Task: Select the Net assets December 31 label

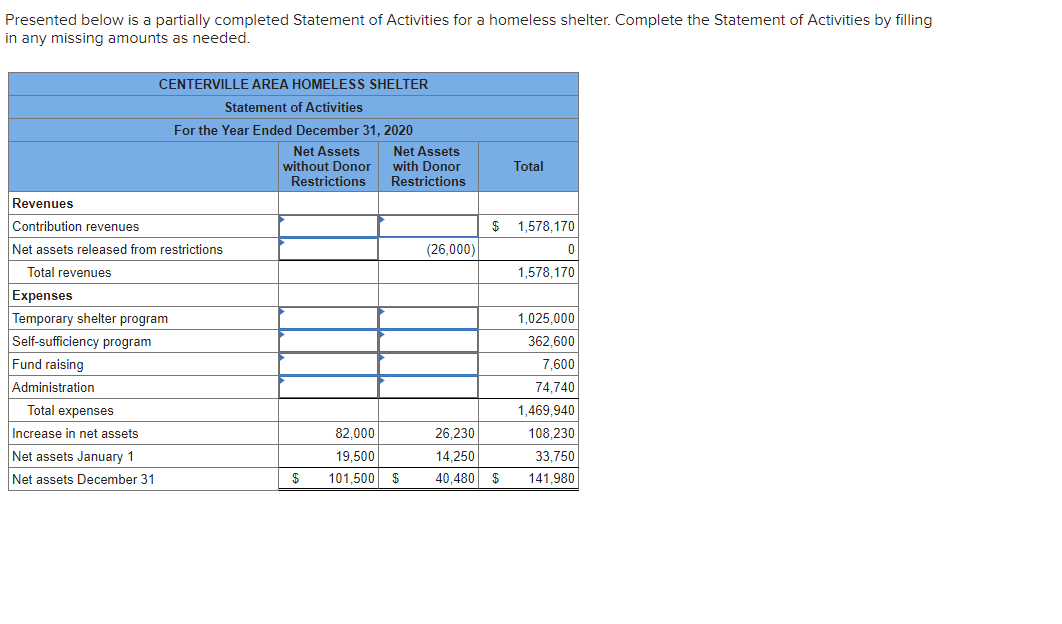Action: tap(83, 479)
